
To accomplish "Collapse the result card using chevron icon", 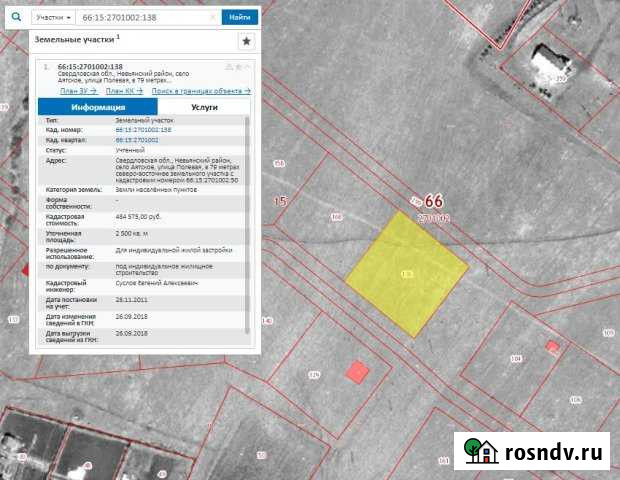I will [x=247, y=66].
